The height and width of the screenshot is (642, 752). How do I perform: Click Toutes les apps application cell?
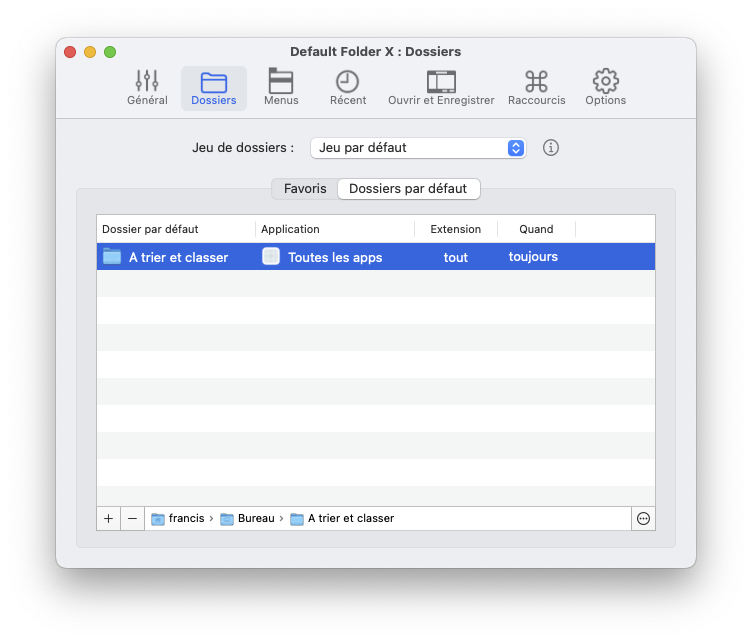(x=334, y=257)
